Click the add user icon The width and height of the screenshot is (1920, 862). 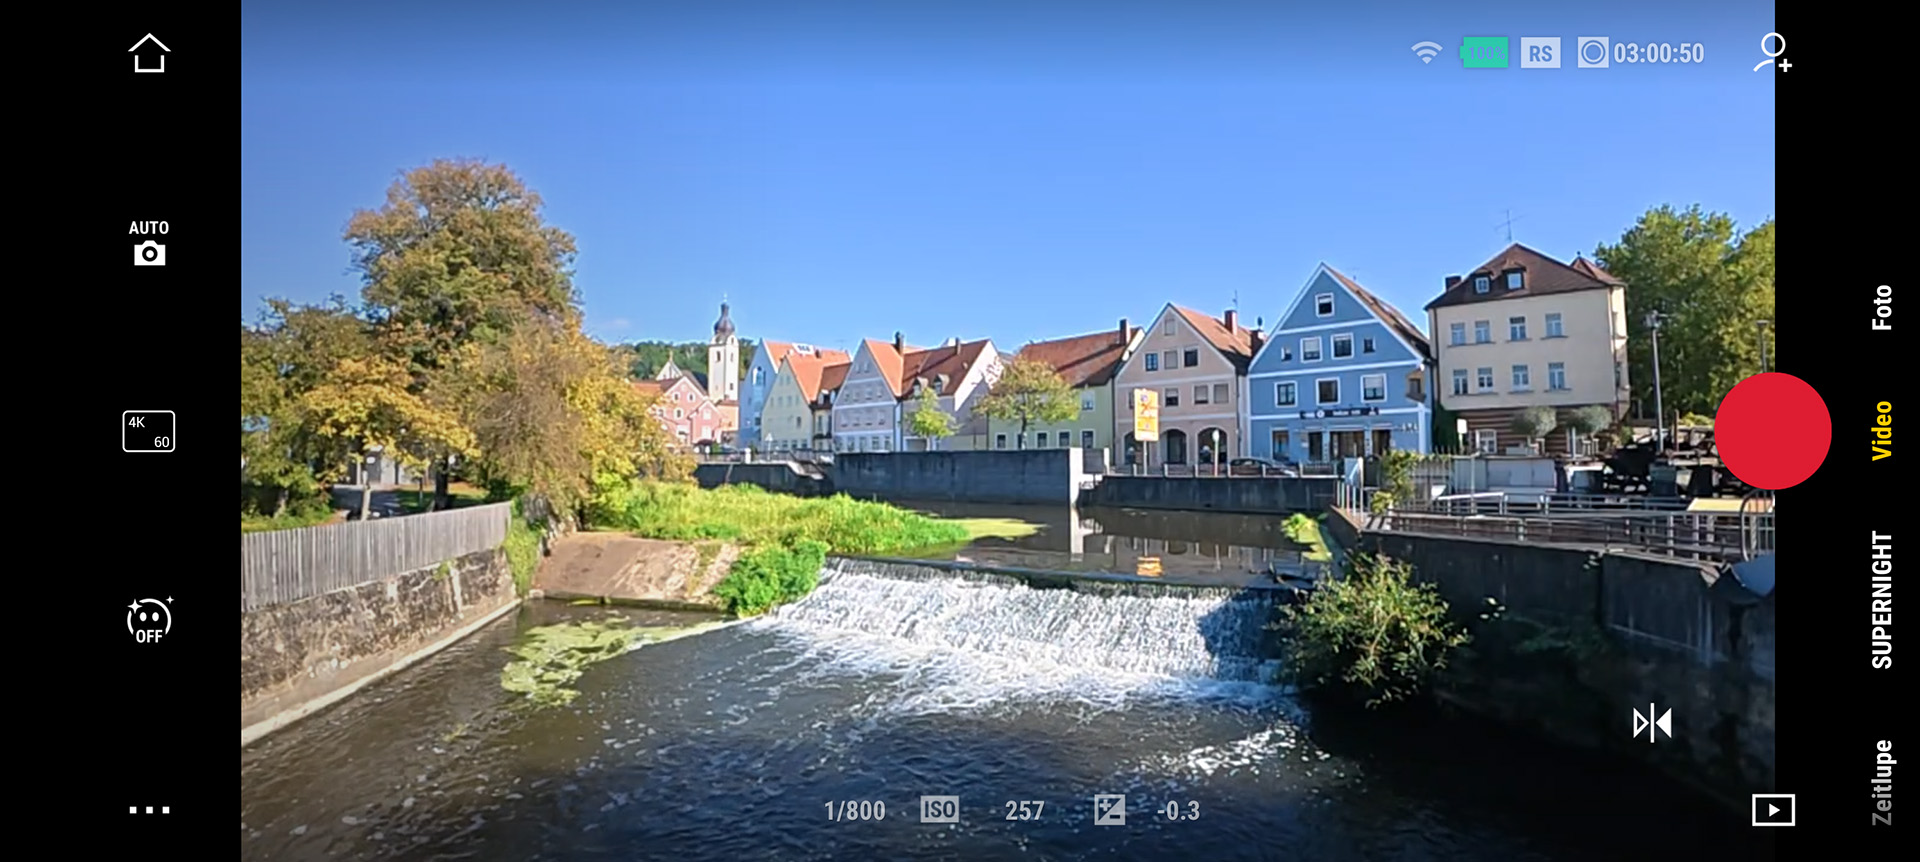click(x=1772, y=53)
